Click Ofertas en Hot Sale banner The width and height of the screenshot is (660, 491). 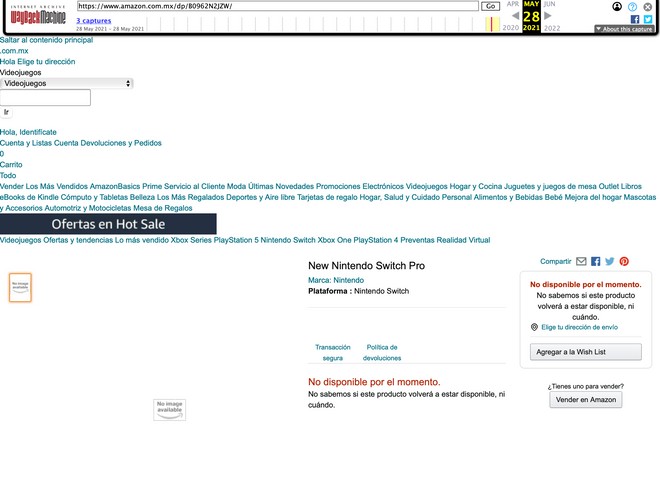click(x=108, y=224)
